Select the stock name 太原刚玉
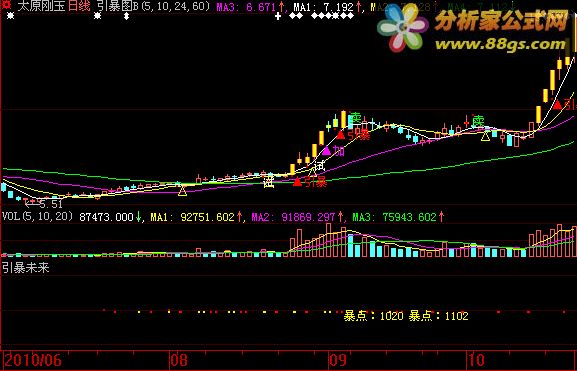 pyautogui.click(x=41, y=6)
